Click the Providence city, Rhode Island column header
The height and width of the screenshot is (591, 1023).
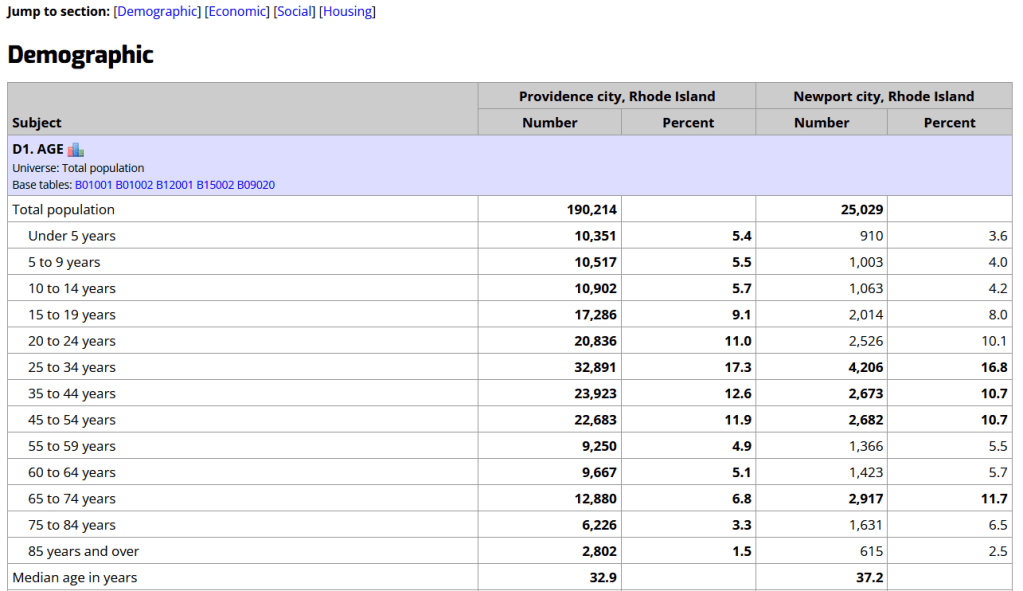(616, 96)
